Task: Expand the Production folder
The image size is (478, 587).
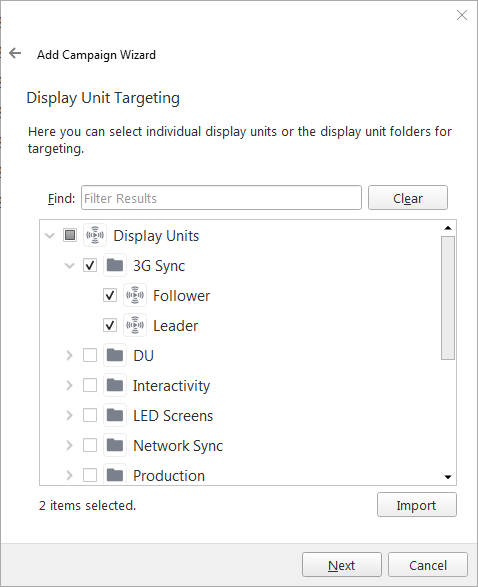Action: 69,475
